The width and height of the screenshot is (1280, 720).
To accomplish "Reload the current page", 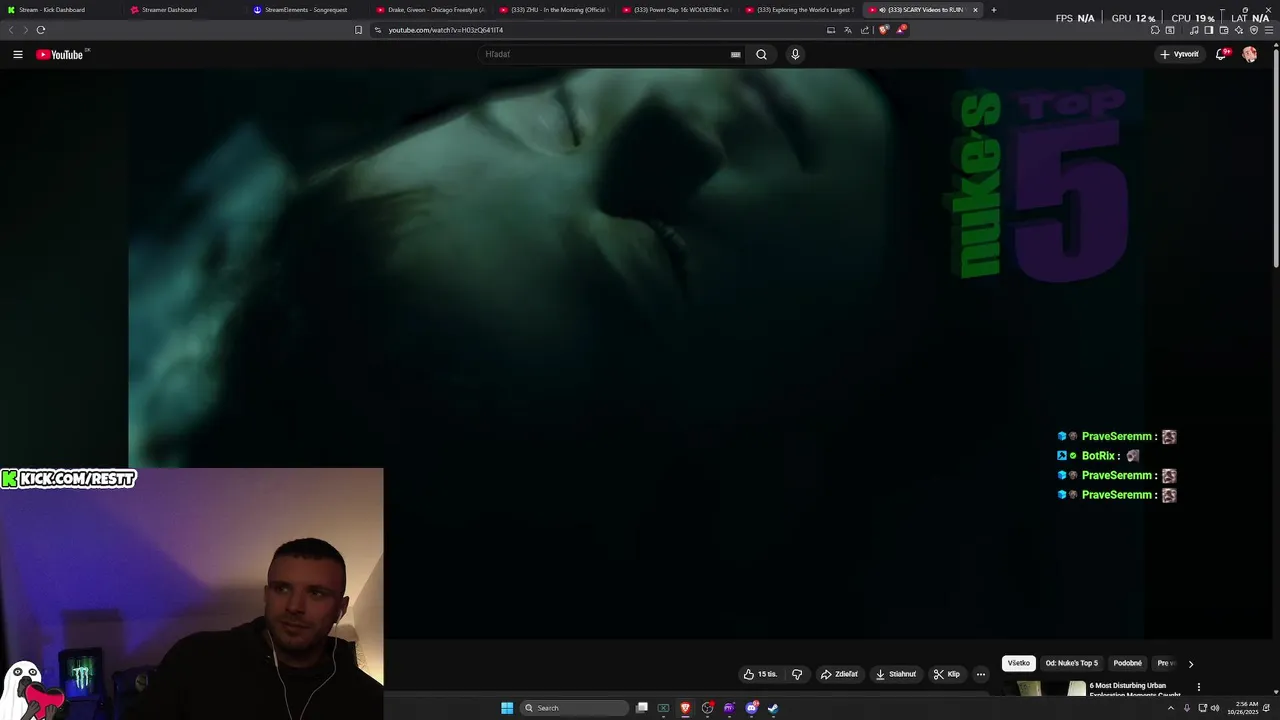I will tap(40, 30).
